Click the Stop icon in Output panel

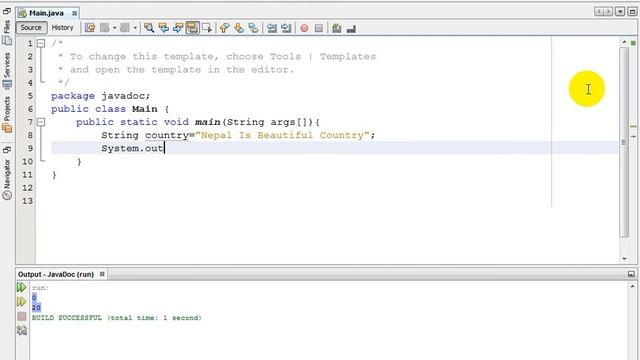22,316
